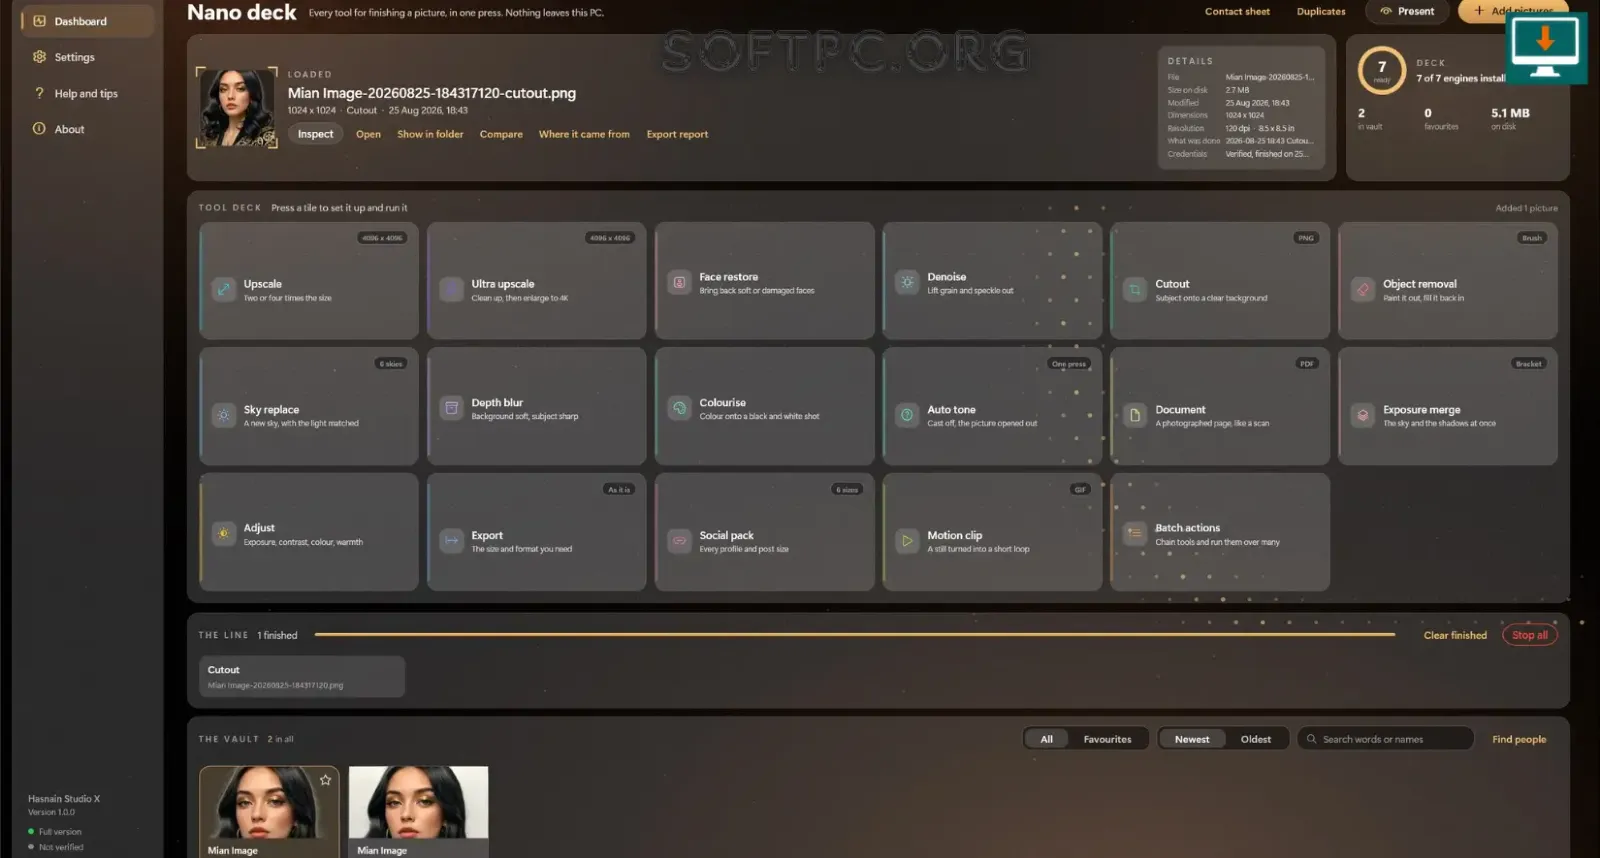Click the Present button
Screen dimensions: 1600x858
[1407, 12]
